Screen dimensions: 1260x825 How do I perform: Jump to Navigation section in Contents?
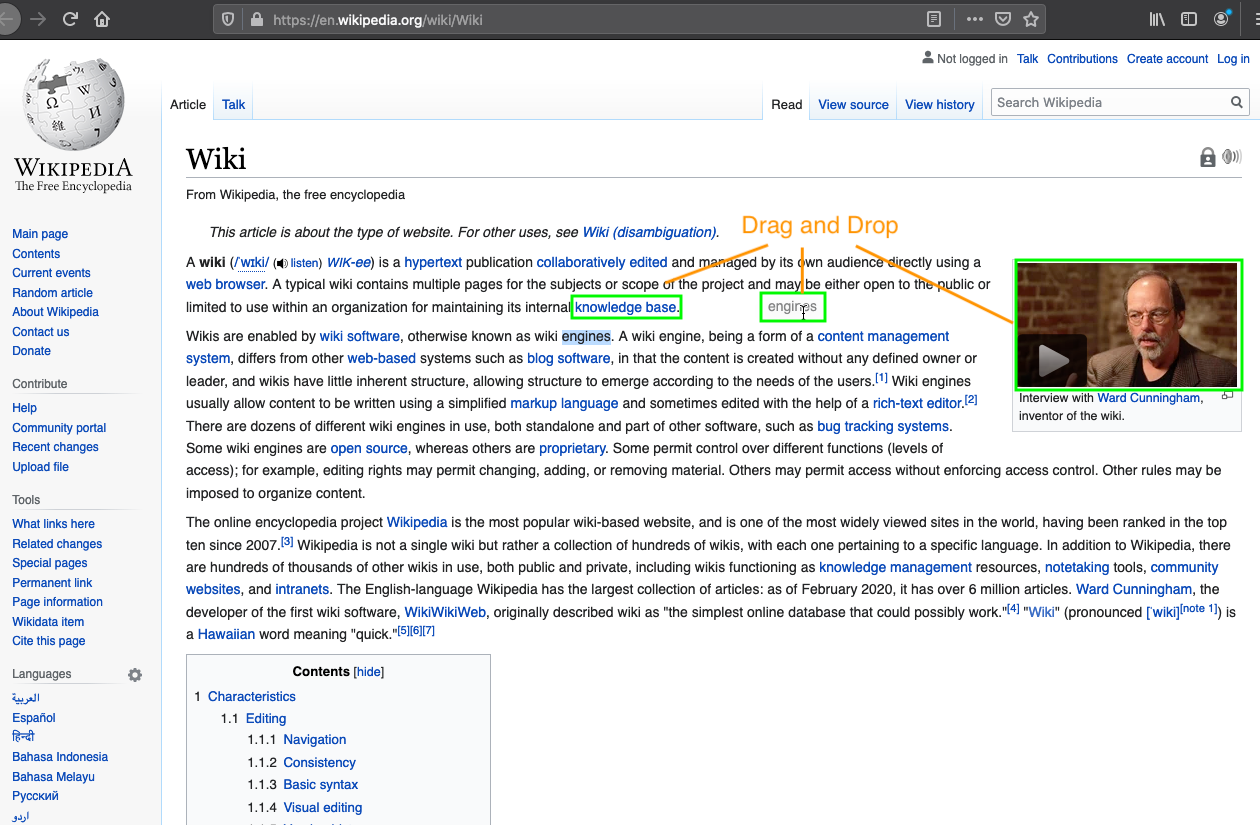coord(315,739)
